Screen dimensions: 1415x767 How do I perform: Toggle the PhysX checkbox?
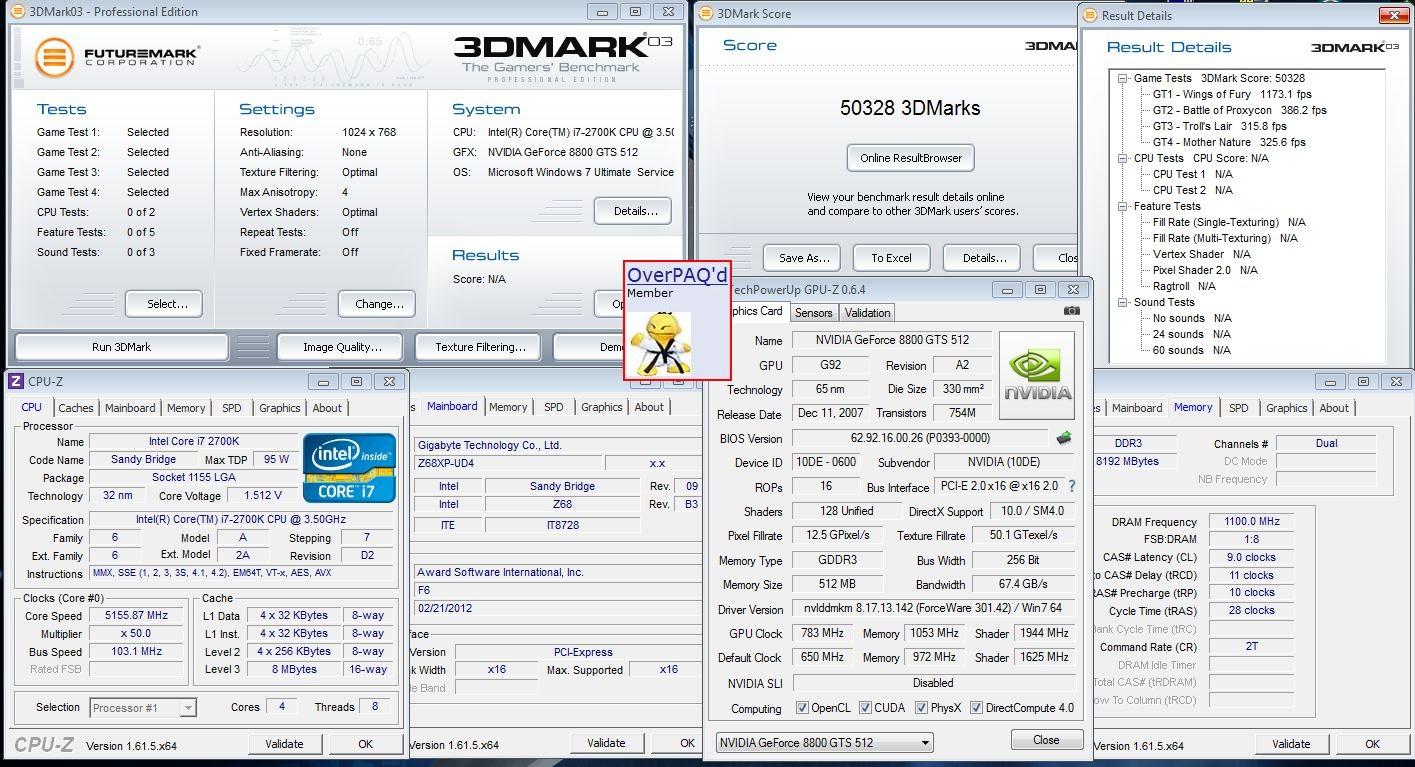coord(922,708)
